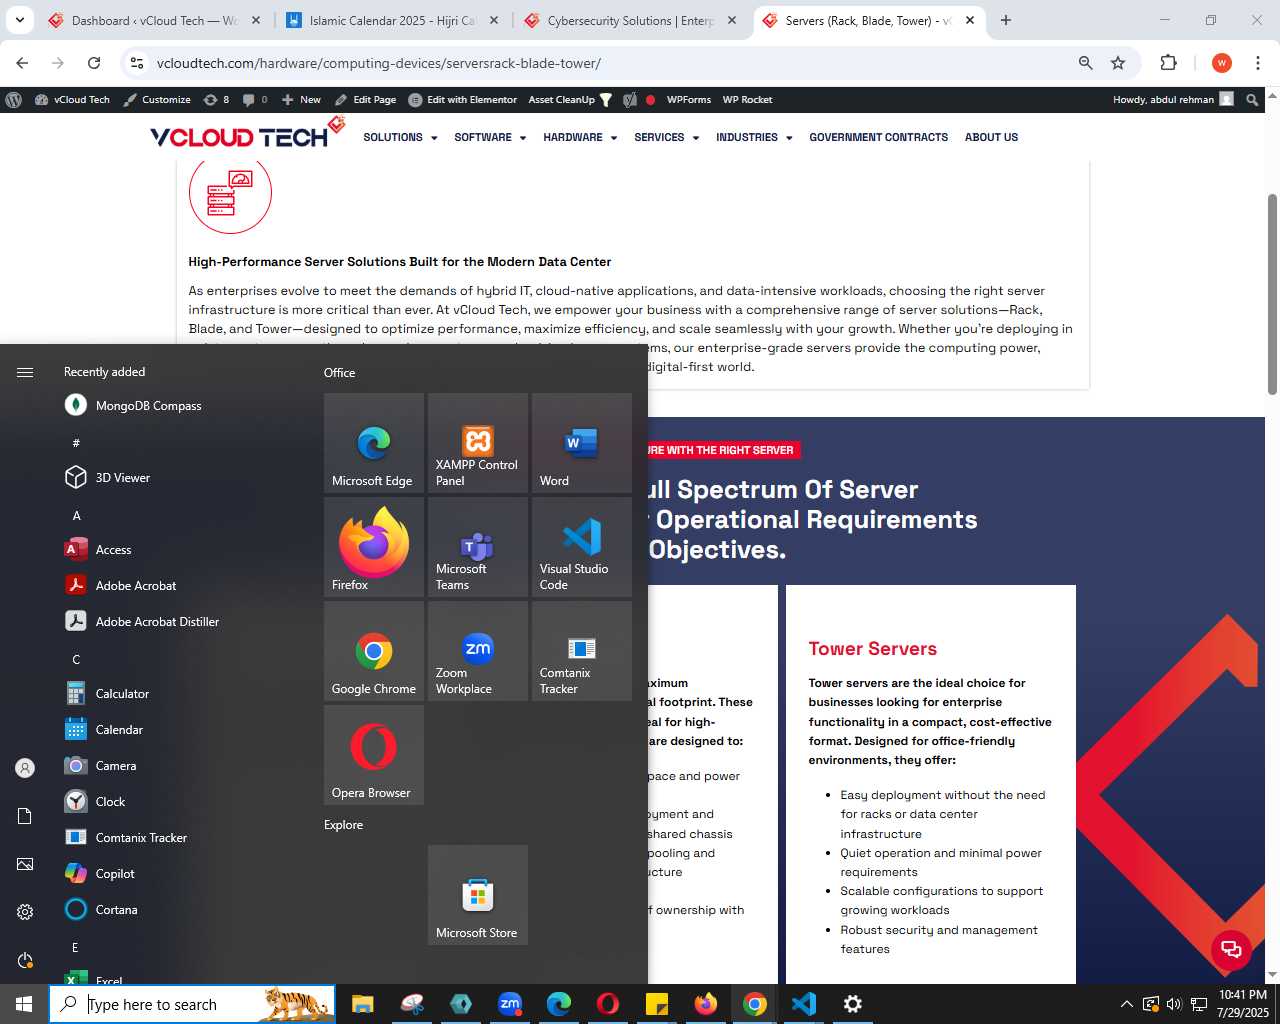This screenshot has height=1024, width=1280.
Task: Click the browser address bar
Action: point(600,63)
